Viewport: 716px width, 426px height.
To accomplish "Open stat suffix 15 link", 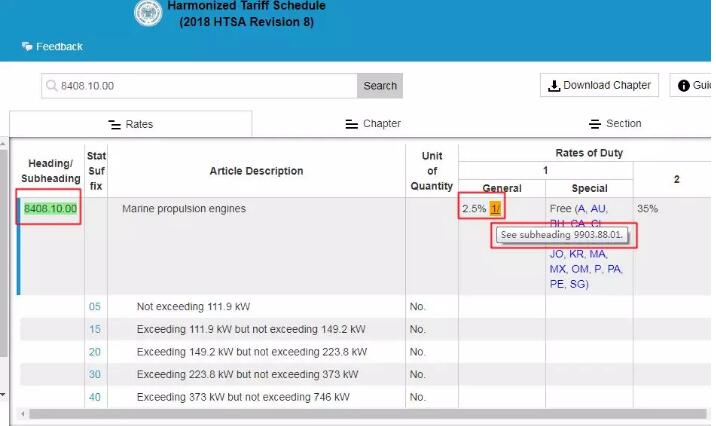I will click(94, 329).
